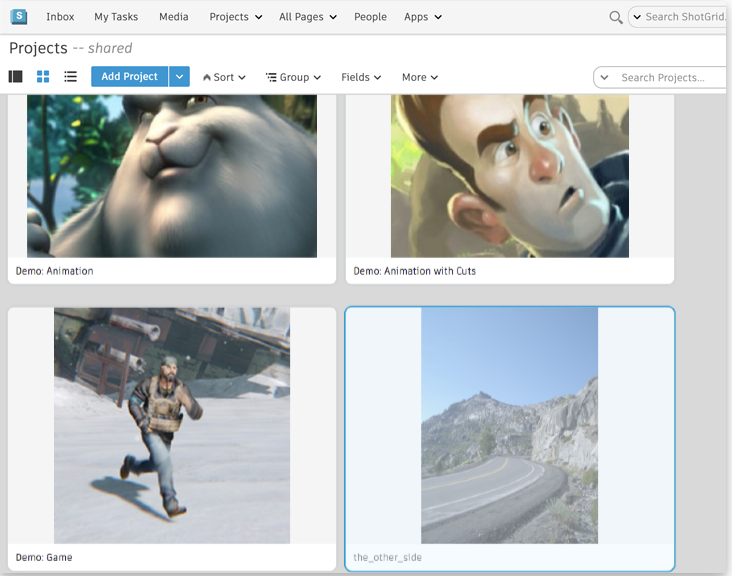Open the the_other_side road thumbnail

(509, 425)
